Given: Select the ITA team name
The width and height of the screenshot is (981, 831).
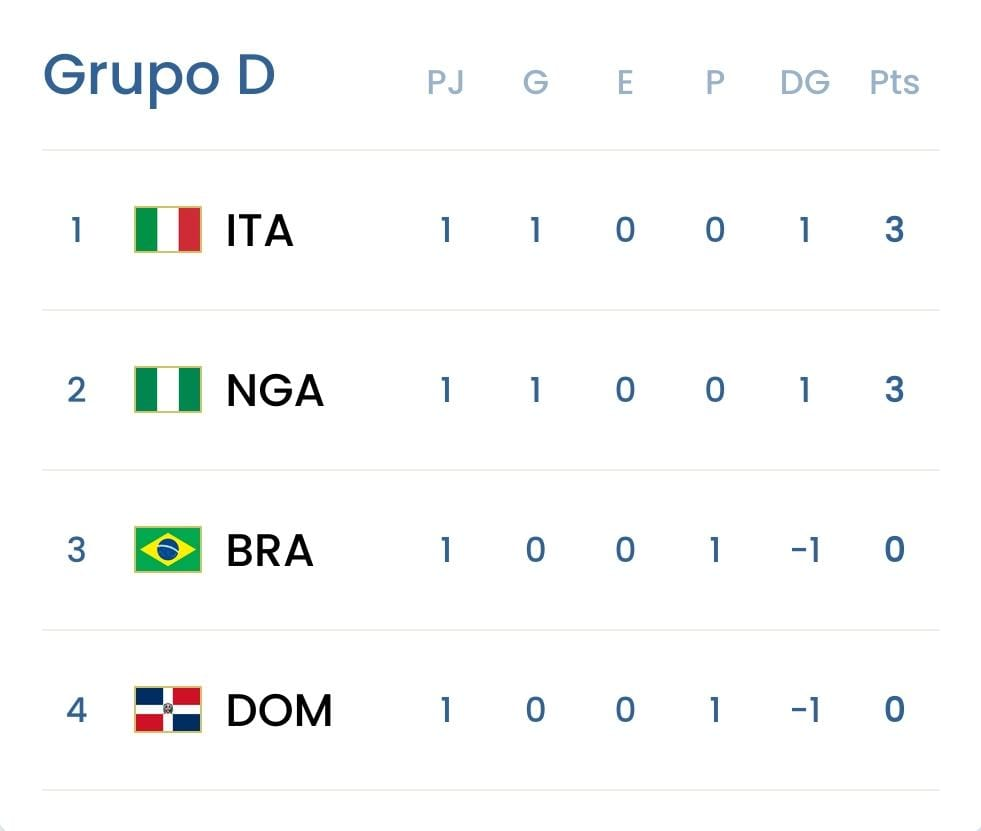Looking at the screenshot, I should (260, 231).
